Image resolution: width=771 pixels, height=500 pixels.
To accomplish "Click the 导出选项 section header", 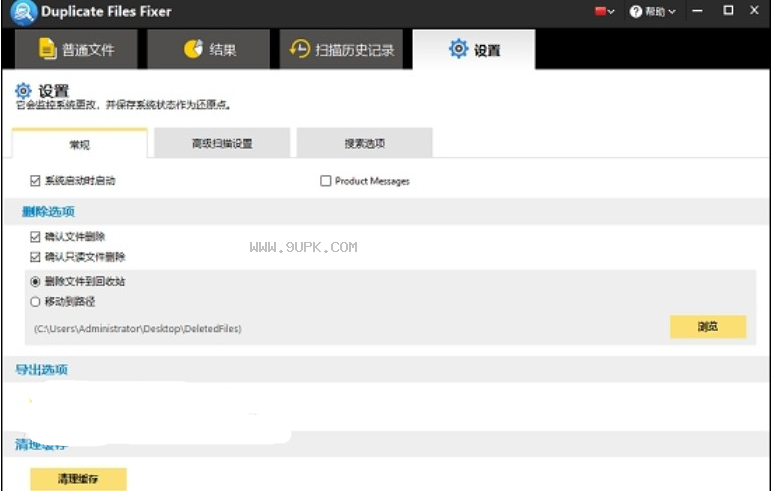I will [x=41, y=370].
